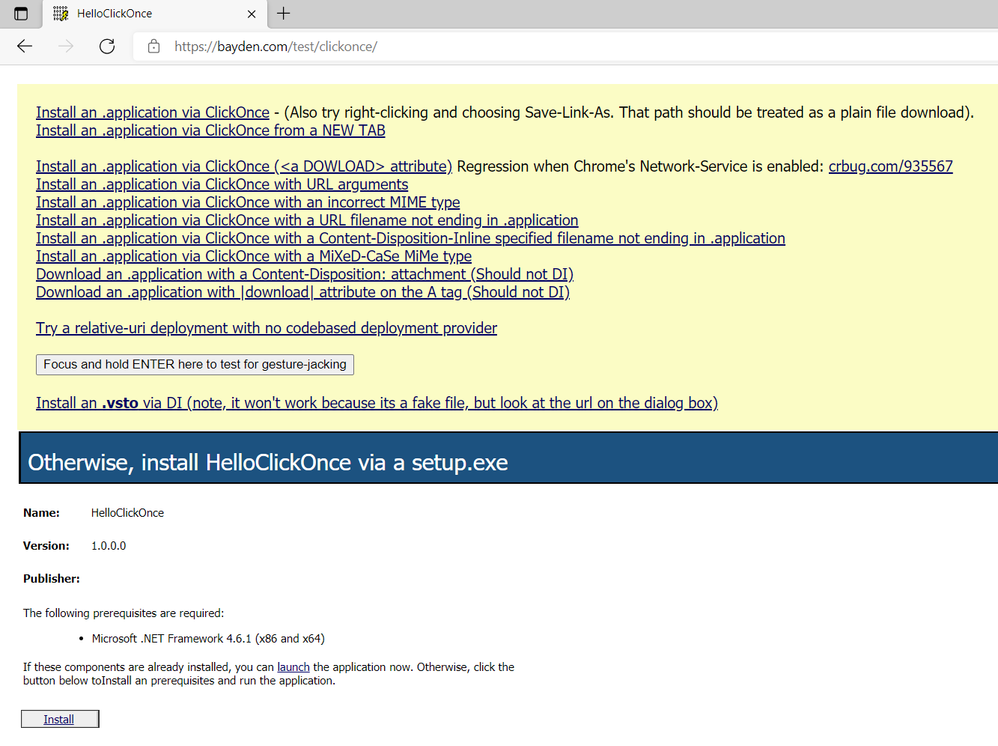Click the Install button

coord(60,719)
